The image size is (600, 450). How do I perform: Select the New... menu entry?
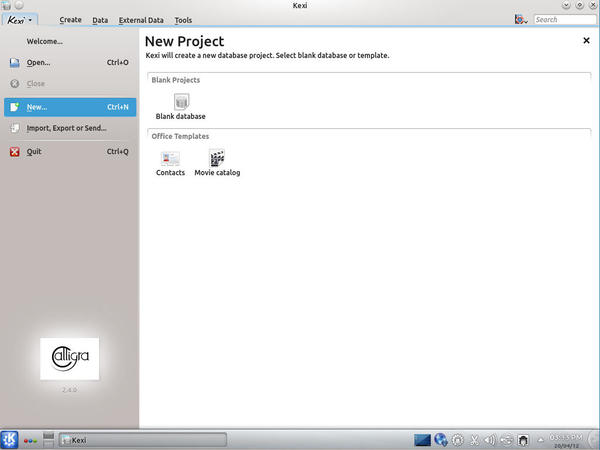click(x=70, y=107)
